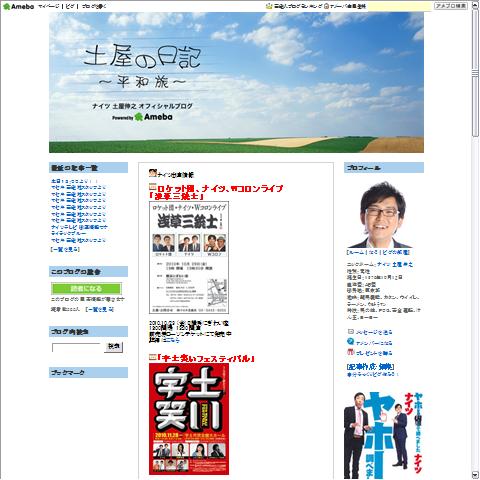Open the Ameba member registration link
The image size is (480, 480).
(x=348, y=6)
